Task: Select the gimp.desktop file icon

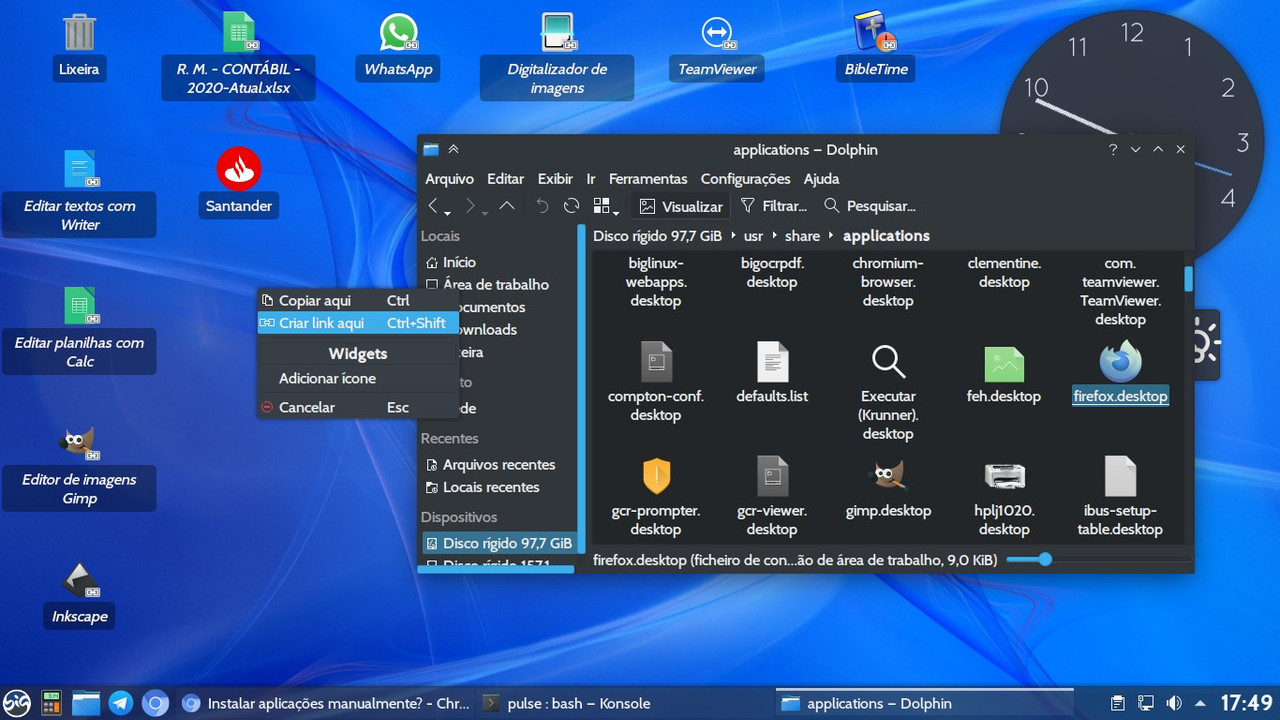Action: [888, 476]
